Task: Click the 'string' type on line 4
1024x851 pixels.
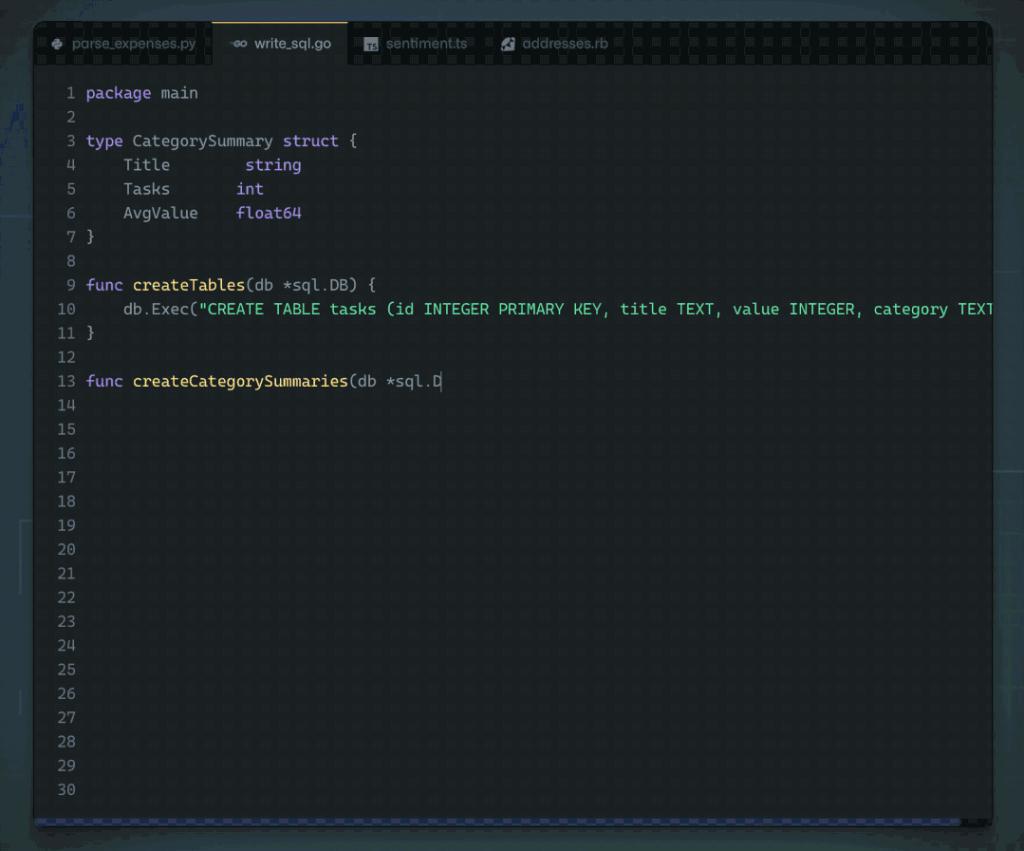Action: point(273,165)
